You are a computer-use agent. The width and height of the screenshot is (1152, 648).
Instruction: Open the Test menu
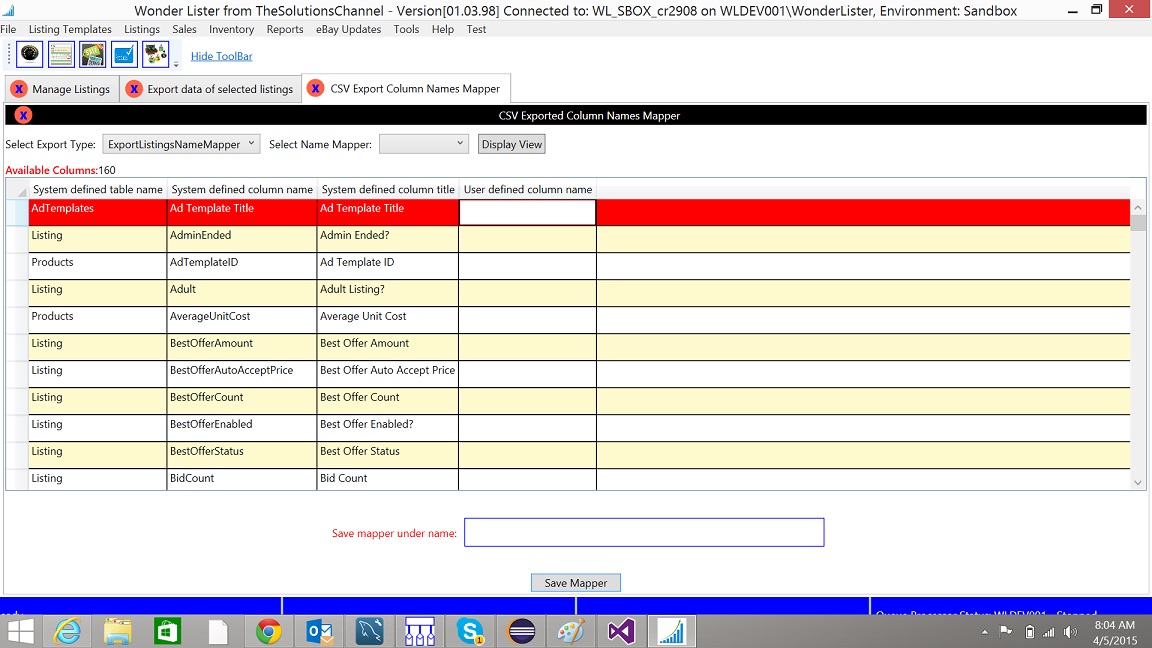click(x=476, y=29)
